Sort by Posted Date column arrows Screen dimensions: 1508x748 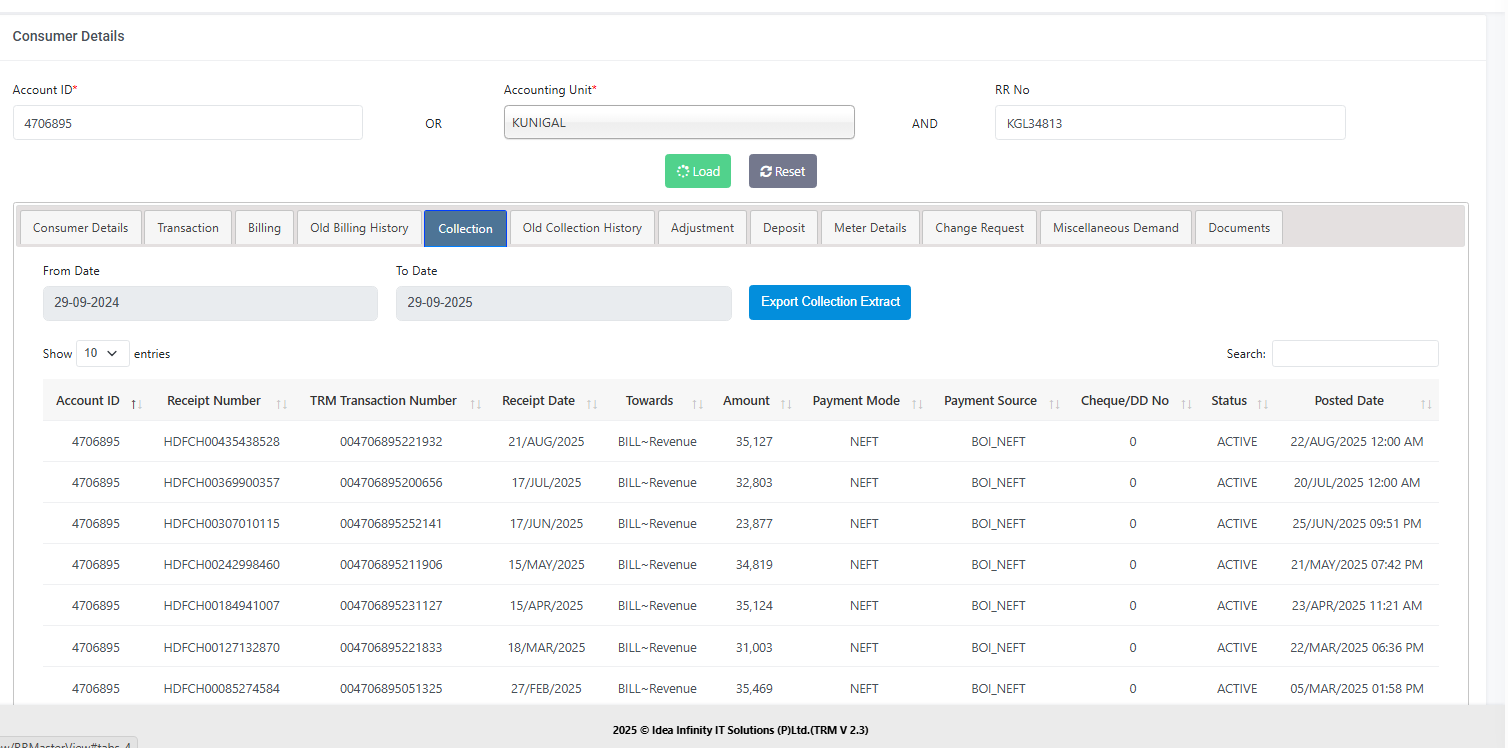click(1426, 403)
